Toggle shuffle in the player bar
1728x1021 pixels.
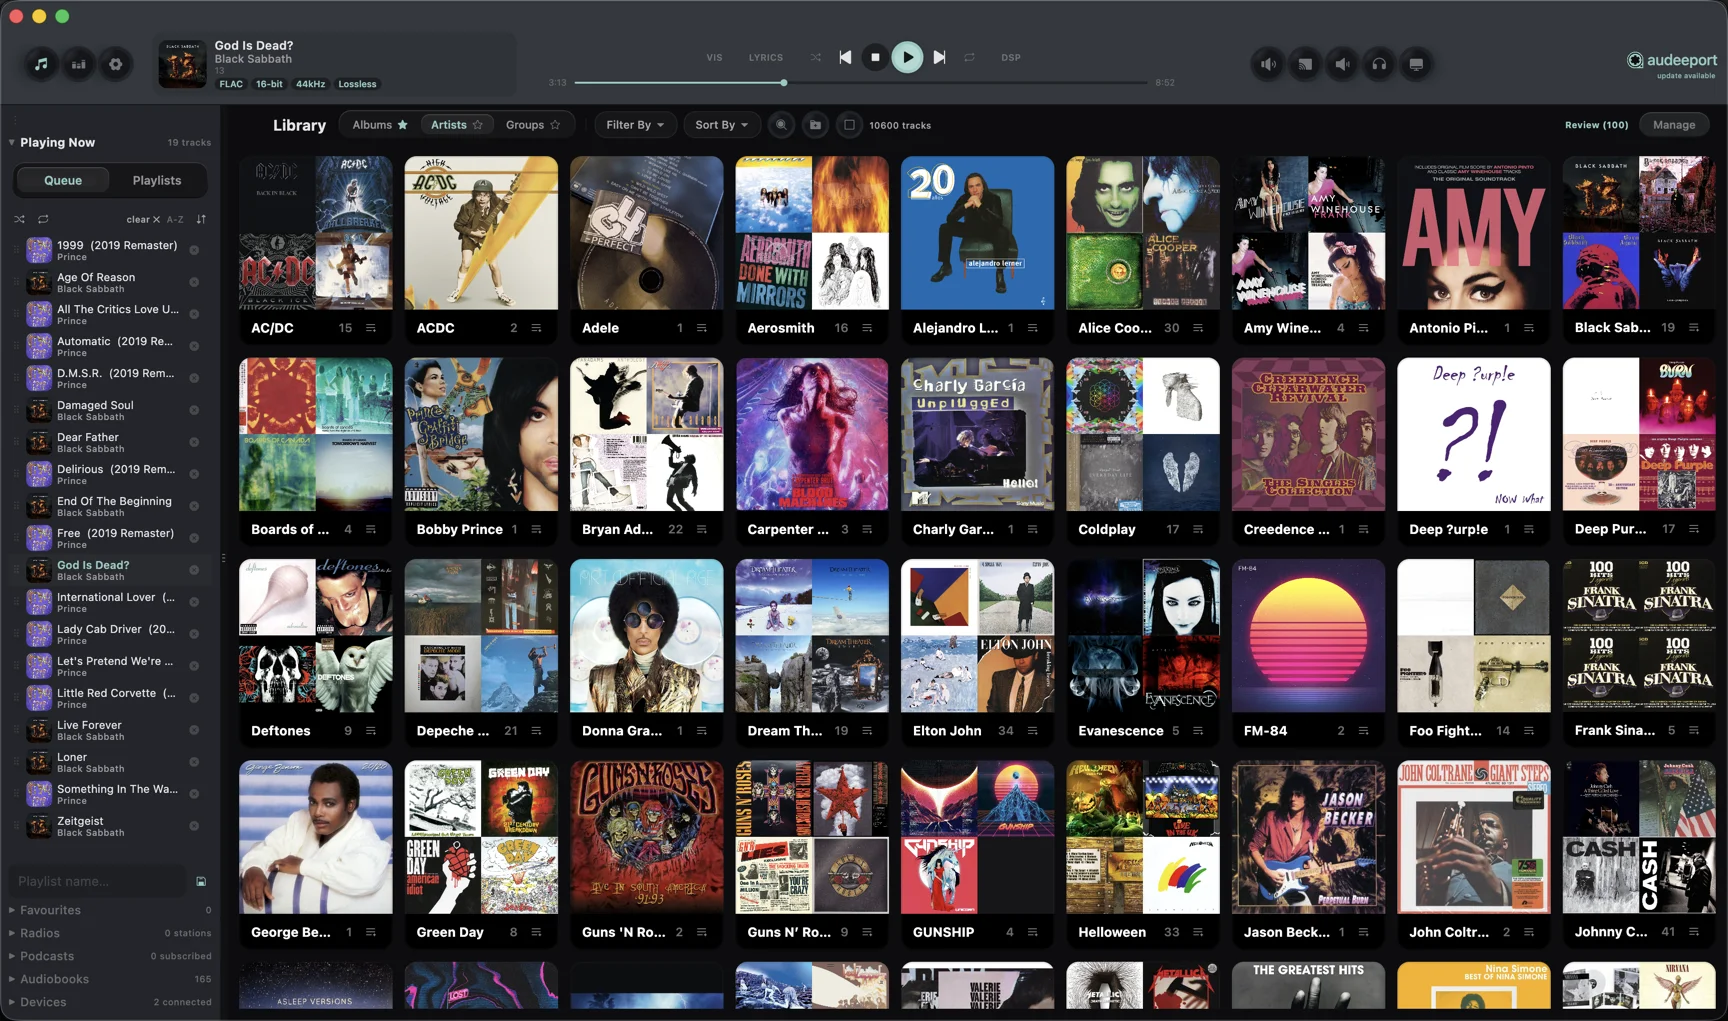(x=816, y=57)
